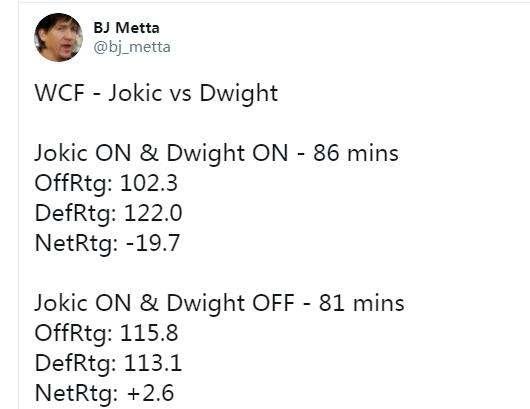Click the 'Jokic ON & Dwight ON' text
Screen dimensions: 530x409
click(161, 153)
